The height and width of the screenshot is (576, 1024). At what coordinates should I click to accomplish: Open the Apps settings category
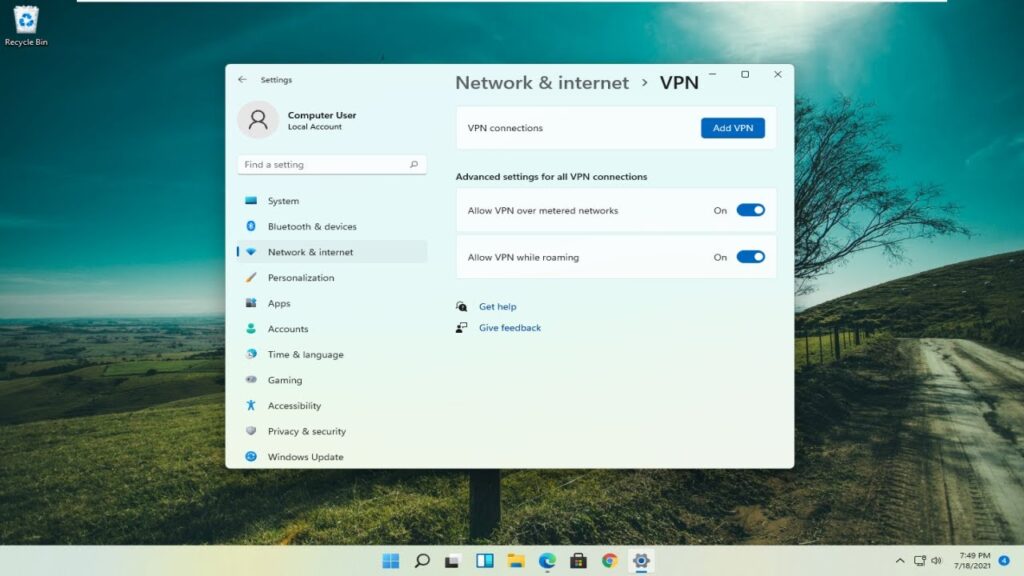pyautogui.click(x=279, y=303)
